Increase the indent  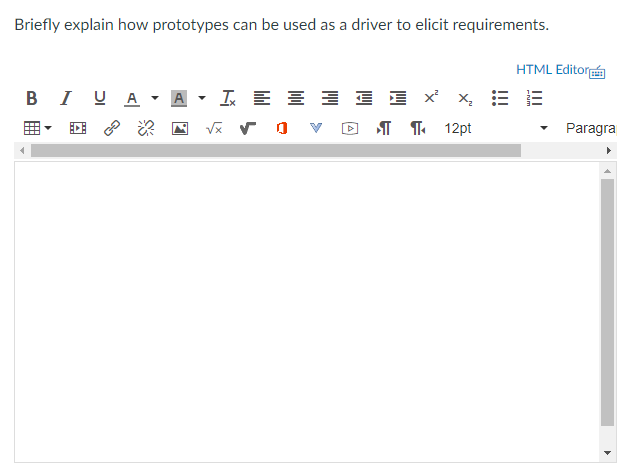tap(398, 98)
